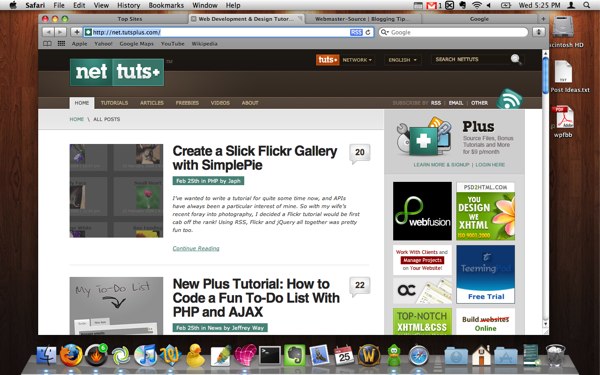The image size is (600, 375).
Task: Open Cyberduck yellow duck in Dock
Action: 196,355
